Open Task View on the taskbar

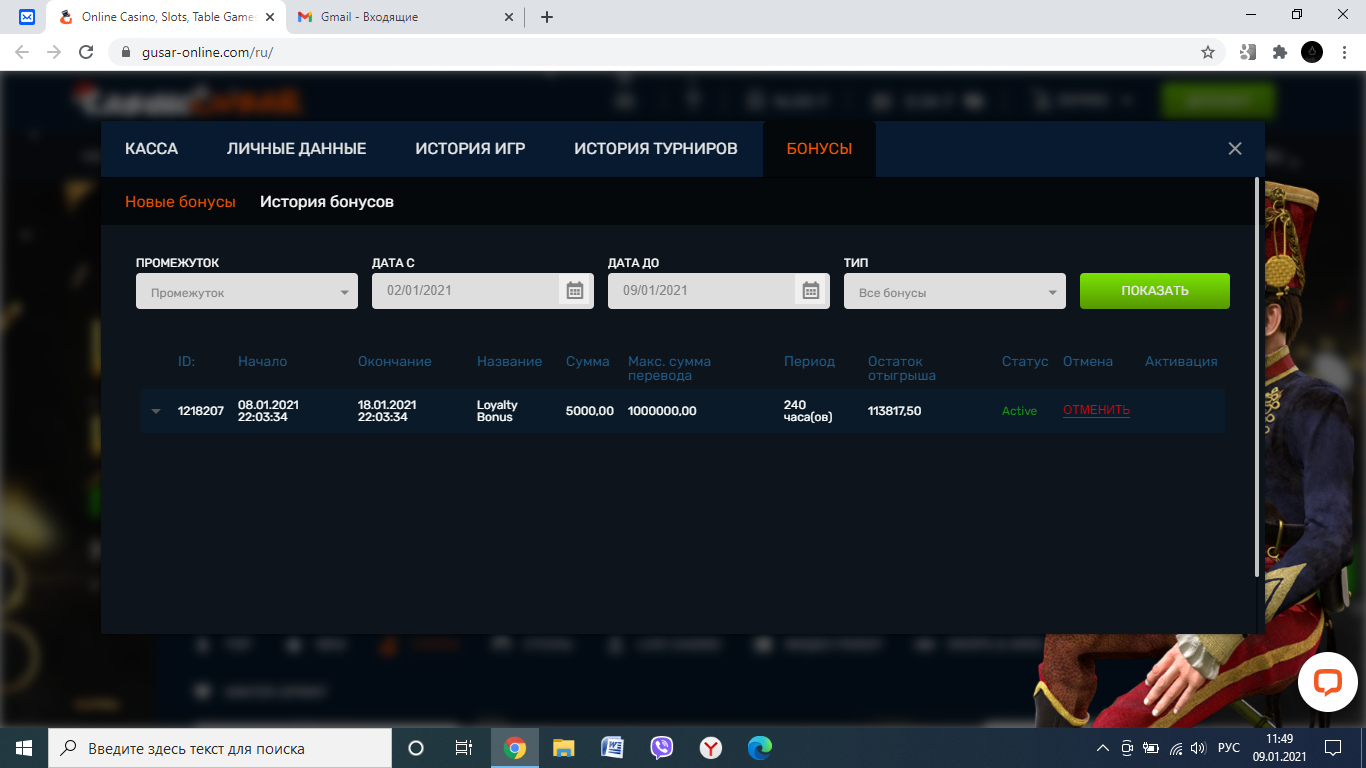pyautogui.click(x=464, y=748)
